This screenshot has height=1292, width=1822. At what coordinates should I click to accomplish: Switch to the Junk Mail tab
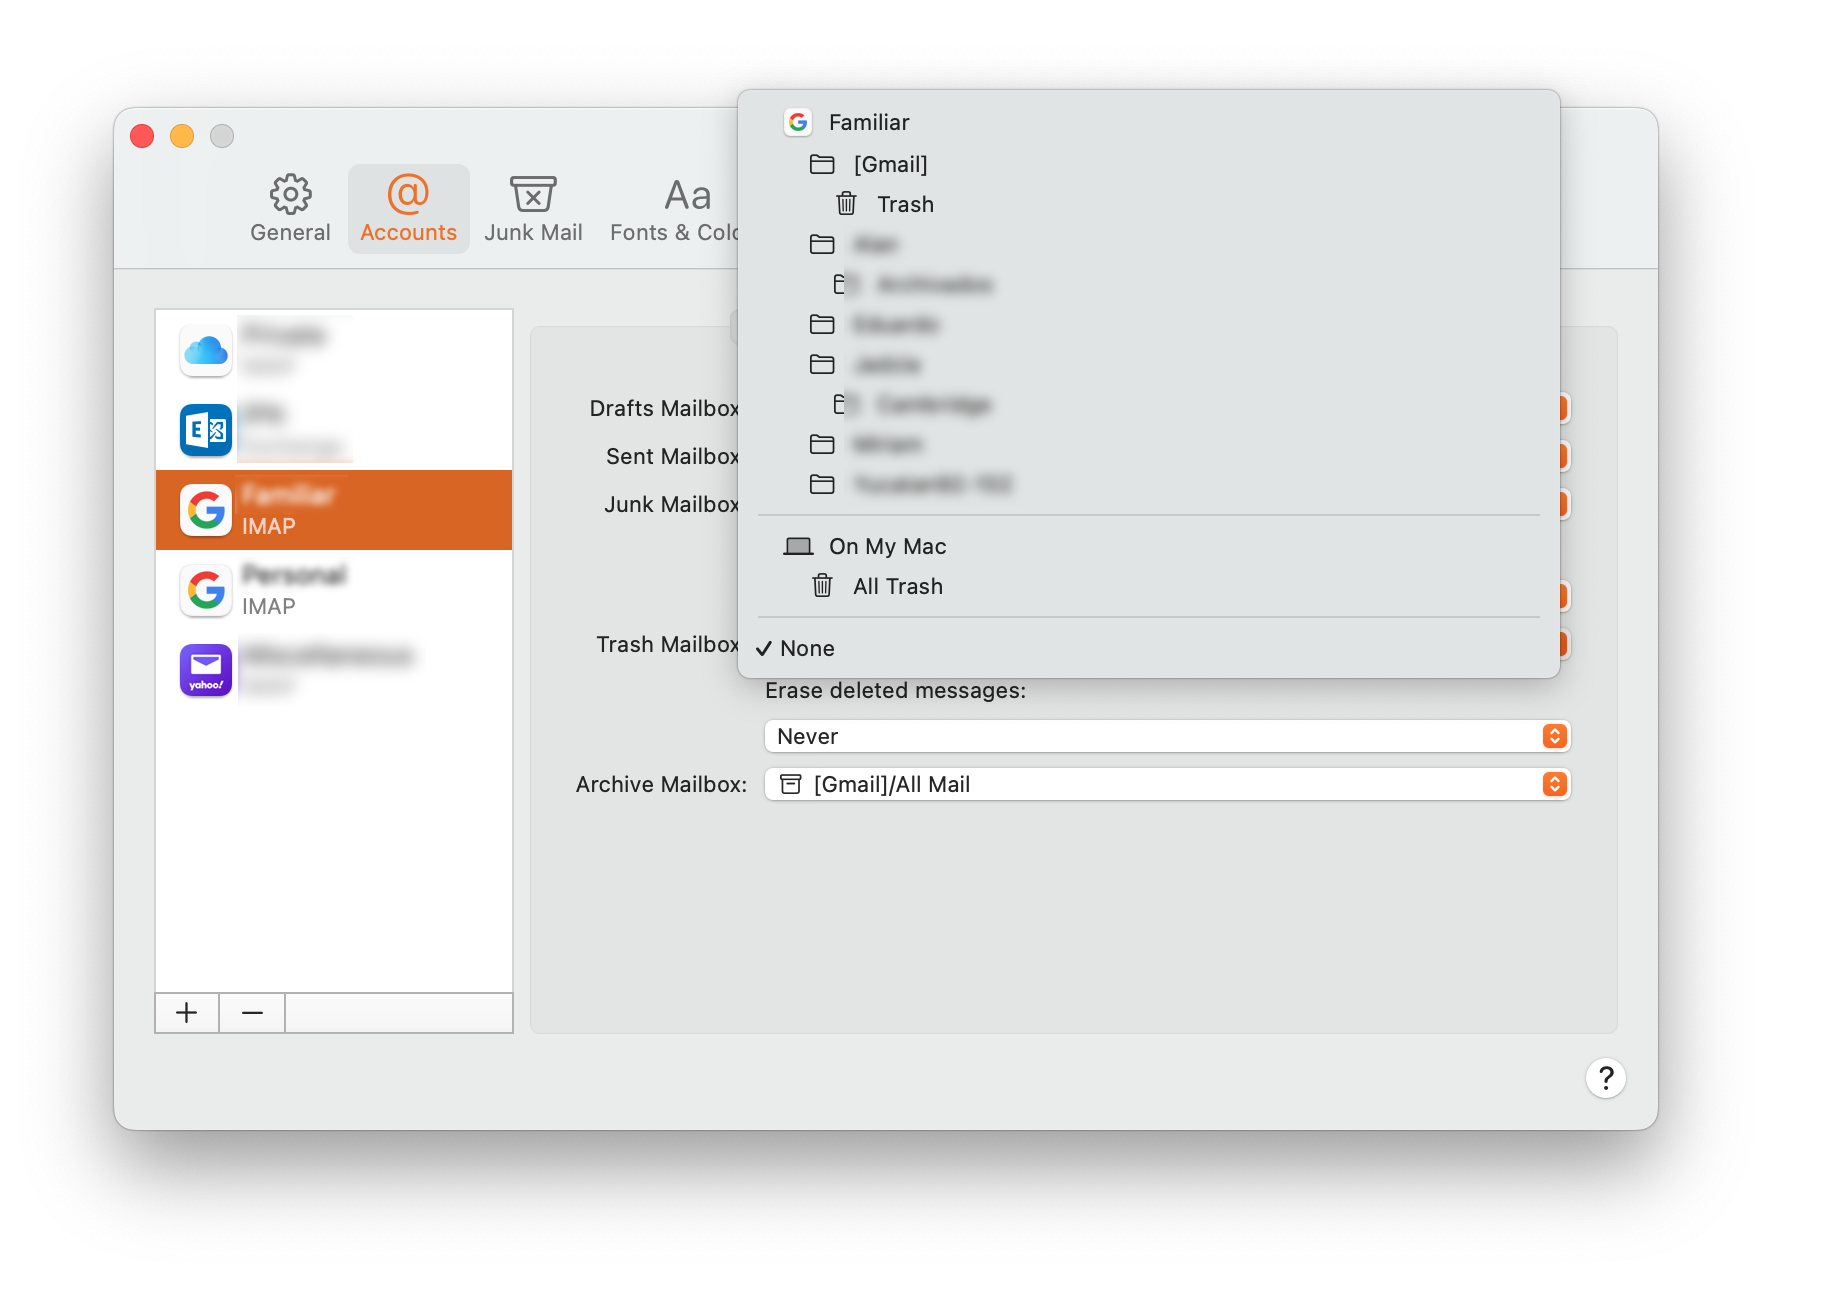click(533, 209)
